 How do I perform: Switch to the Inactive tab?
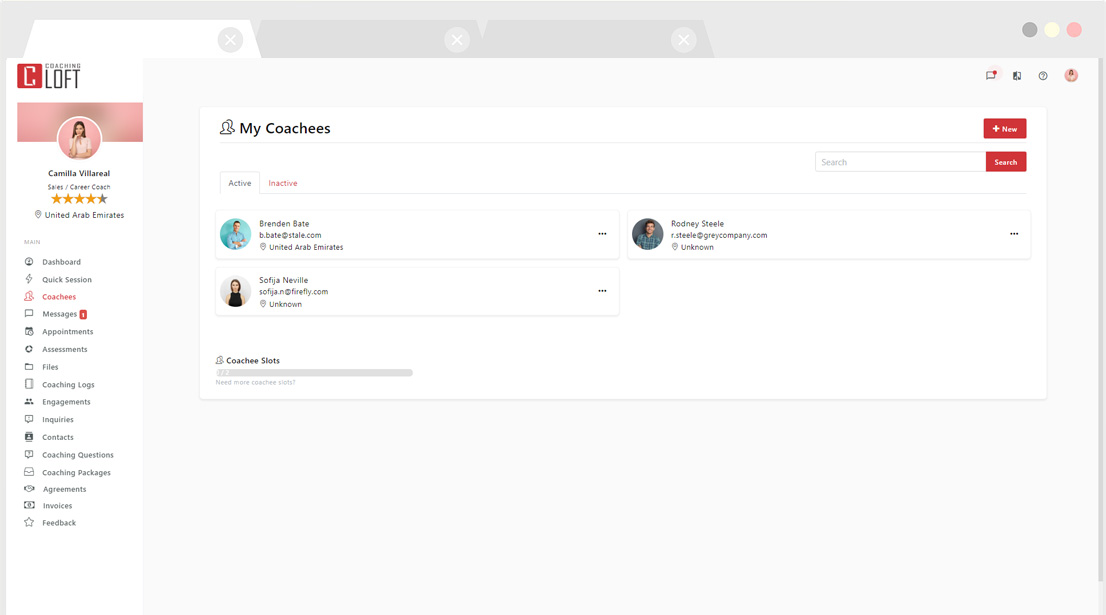pyautogui.click(x=283, y=183)
